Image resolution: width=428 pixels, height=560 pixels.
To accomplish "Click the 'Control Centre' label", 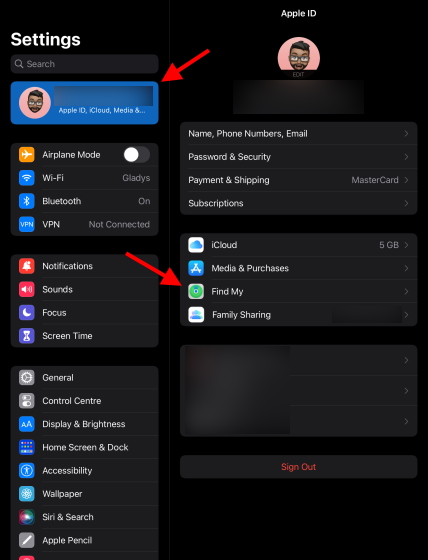I will pos(72,401).
